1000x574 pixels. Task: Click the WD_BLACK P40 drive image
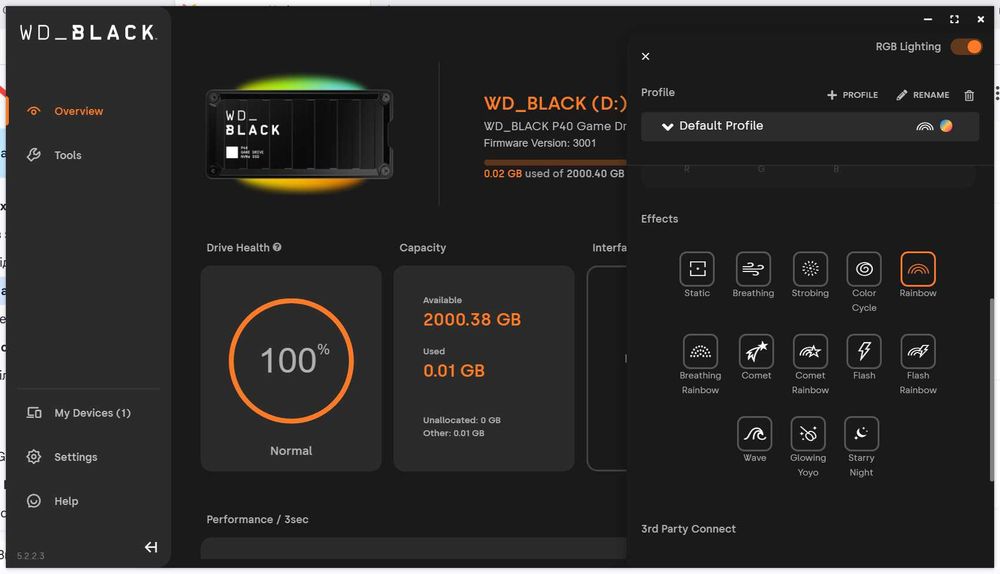tap(298, 134)
